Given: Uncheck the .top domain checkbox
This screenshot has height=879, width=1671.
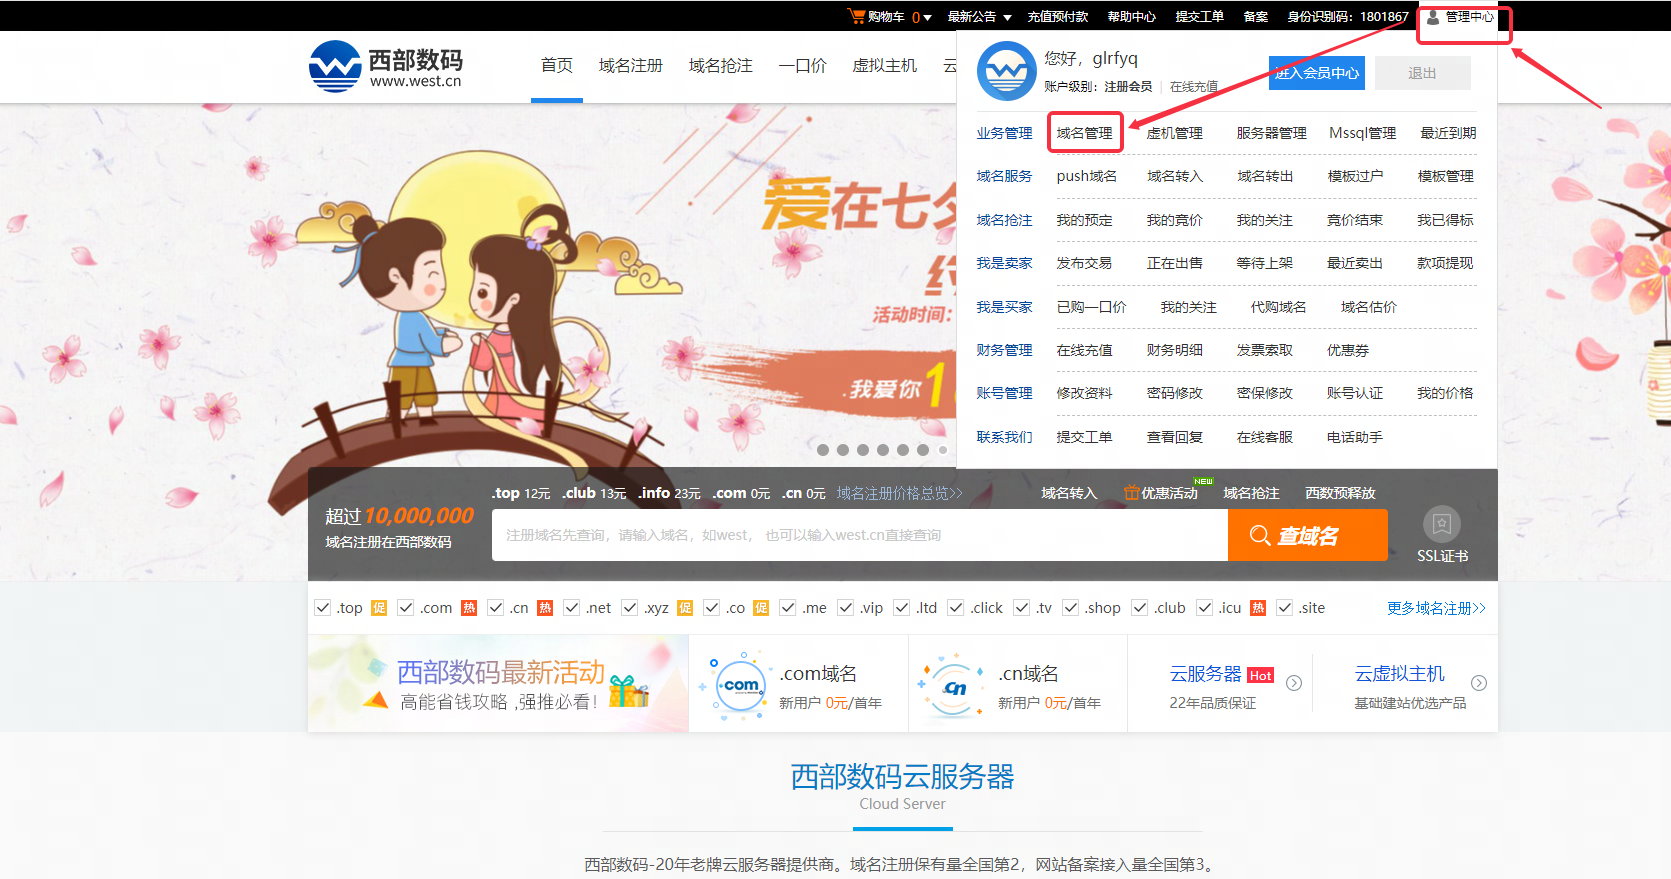Looking at the screenshot, I should [323, 608].
